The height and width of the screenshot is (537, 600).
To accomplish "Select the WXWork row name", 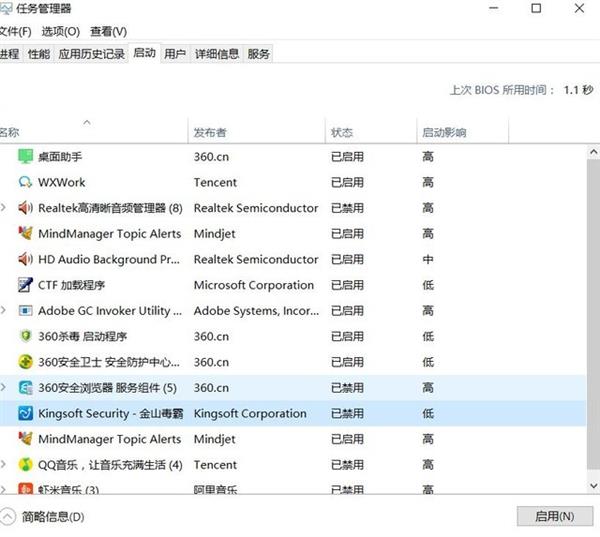I will 62,182.
